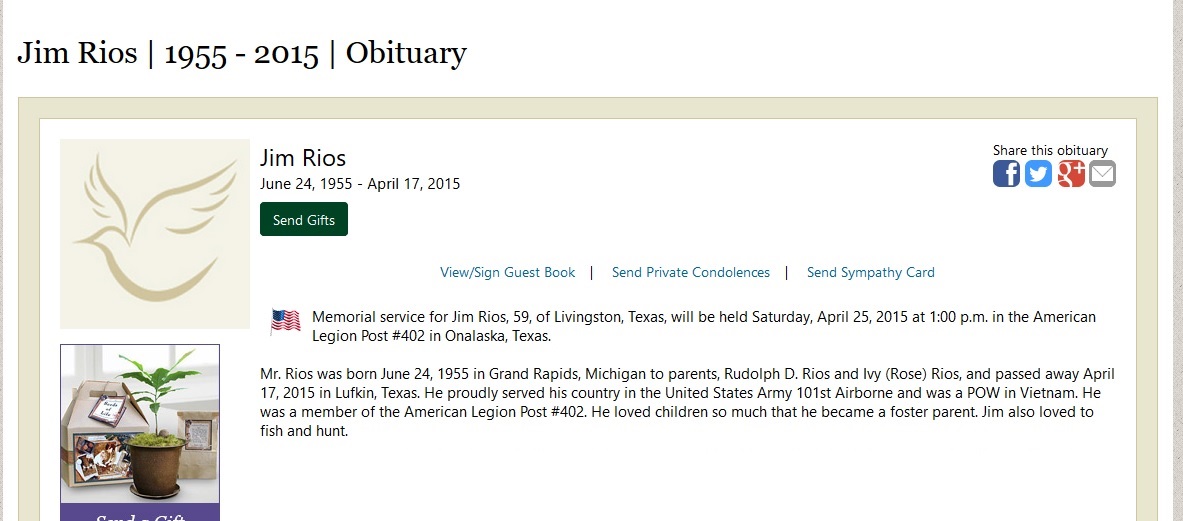Share obituary on Facebook
The image size is (1183, 521).
[x=1006, y=174]
